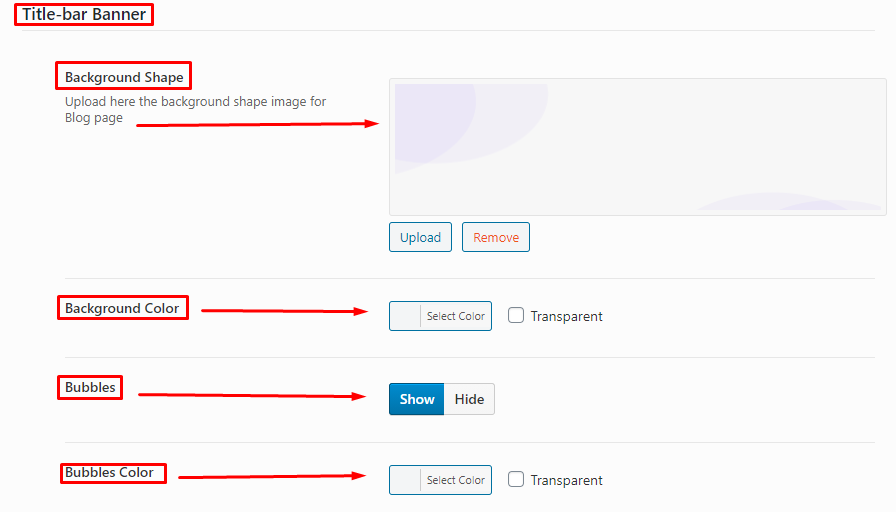Select the Title-bar Banner section heading
This screenshot has width=896, height=512.
[84, 14]
